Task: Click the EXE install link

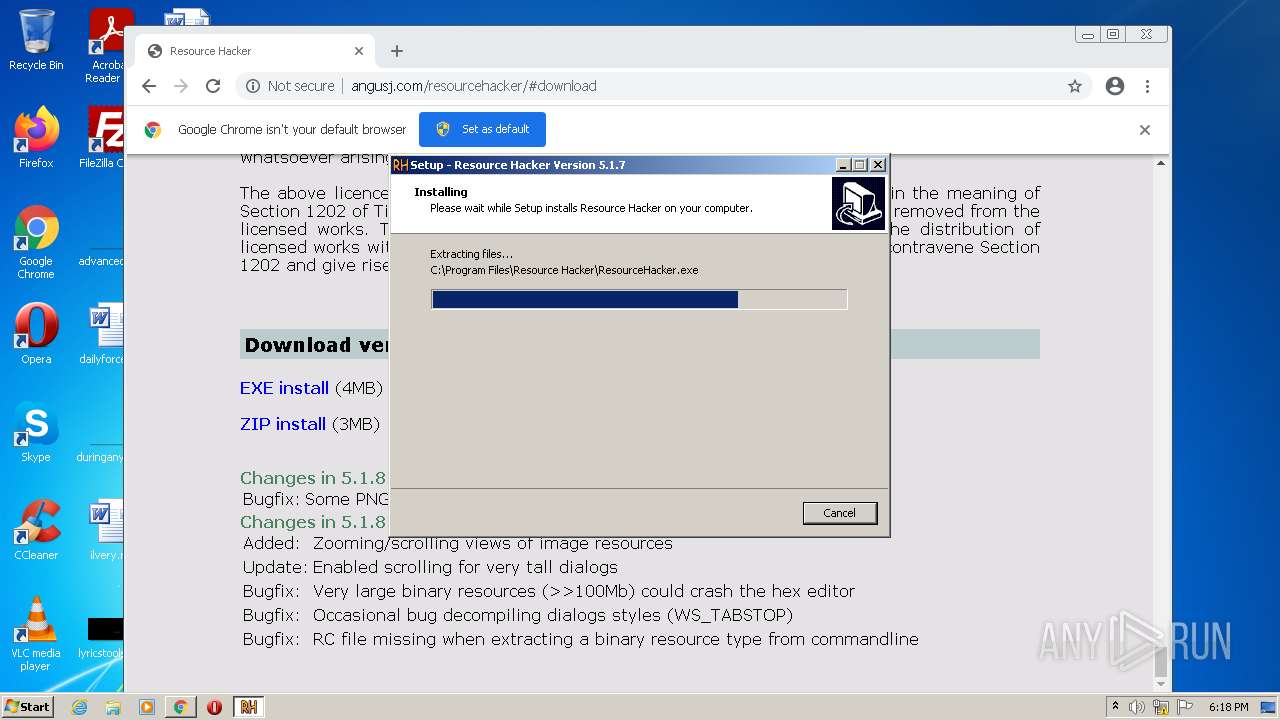Action: [x=284, y=388]
